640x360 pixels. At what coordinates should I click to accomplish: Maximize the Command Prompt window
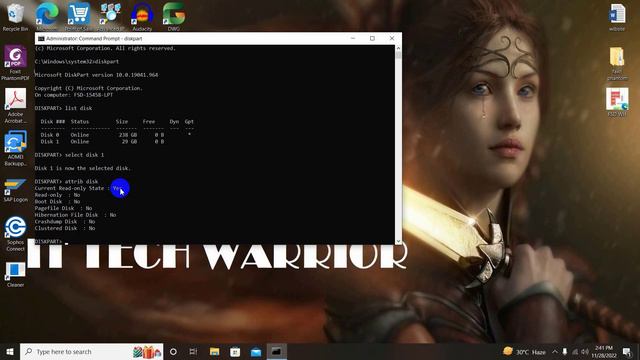[372, 38]
